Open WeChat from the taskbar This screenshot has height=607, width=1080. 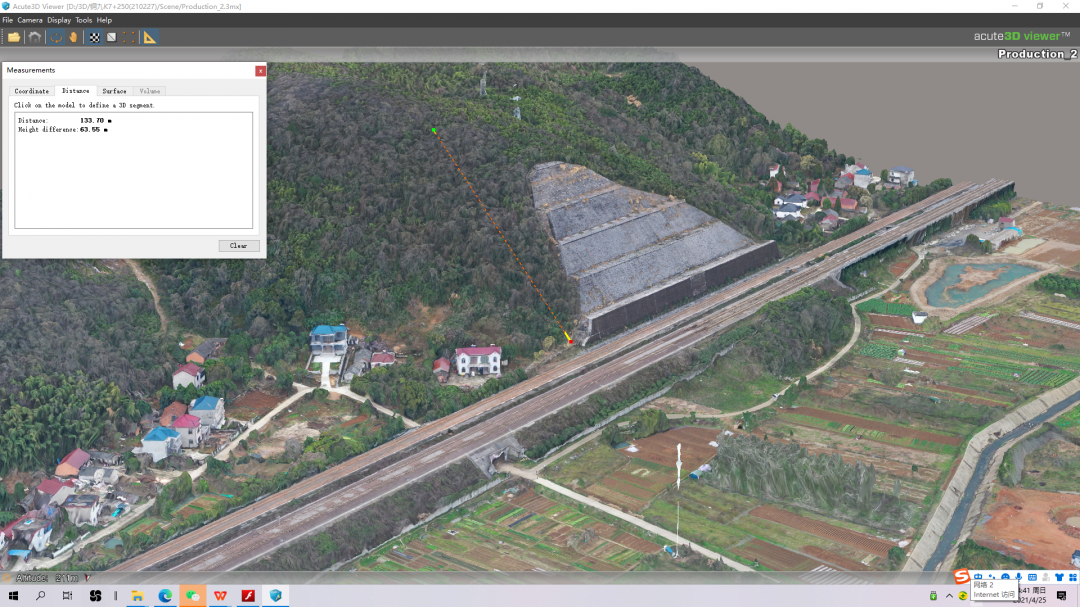(x=193, y=596)
